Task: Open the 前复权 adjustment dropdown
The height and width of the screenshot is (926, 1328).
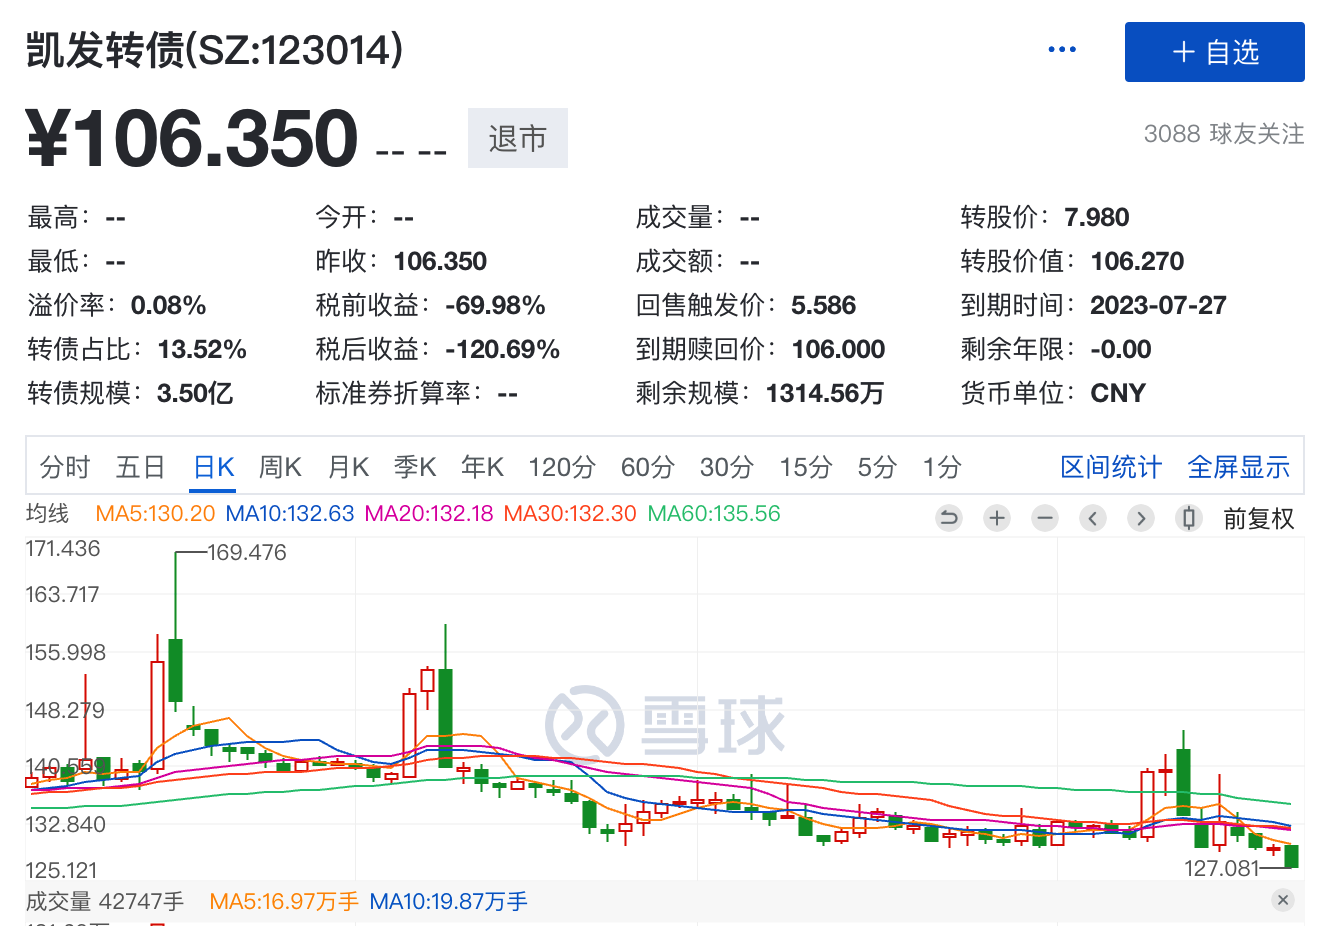Action: click(1258, 519)
